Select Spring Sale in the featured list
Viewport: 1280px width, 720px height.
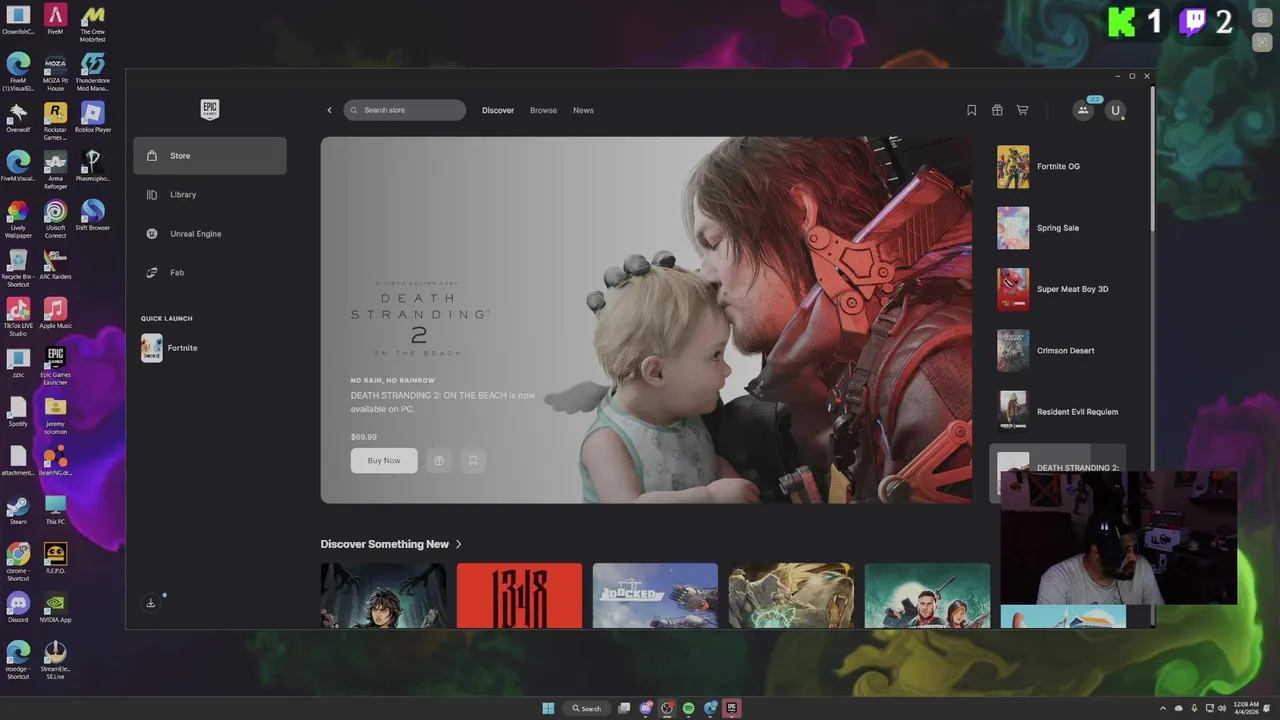(1058, 228)
